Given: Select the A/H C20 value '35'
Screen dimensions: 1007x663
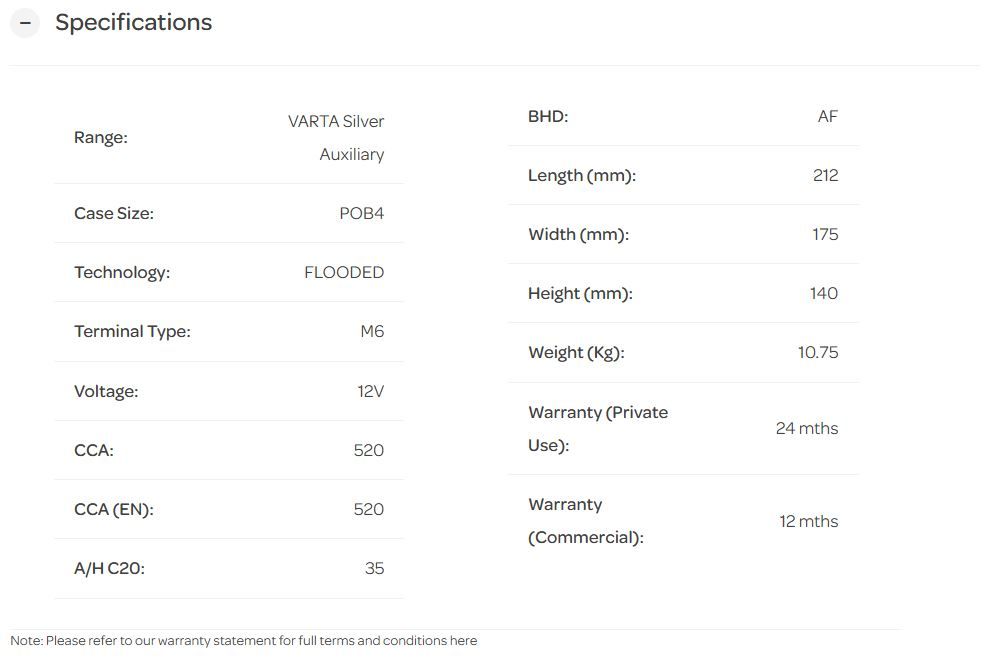Looking at the screenshot, I should click(x=374, y=568).
